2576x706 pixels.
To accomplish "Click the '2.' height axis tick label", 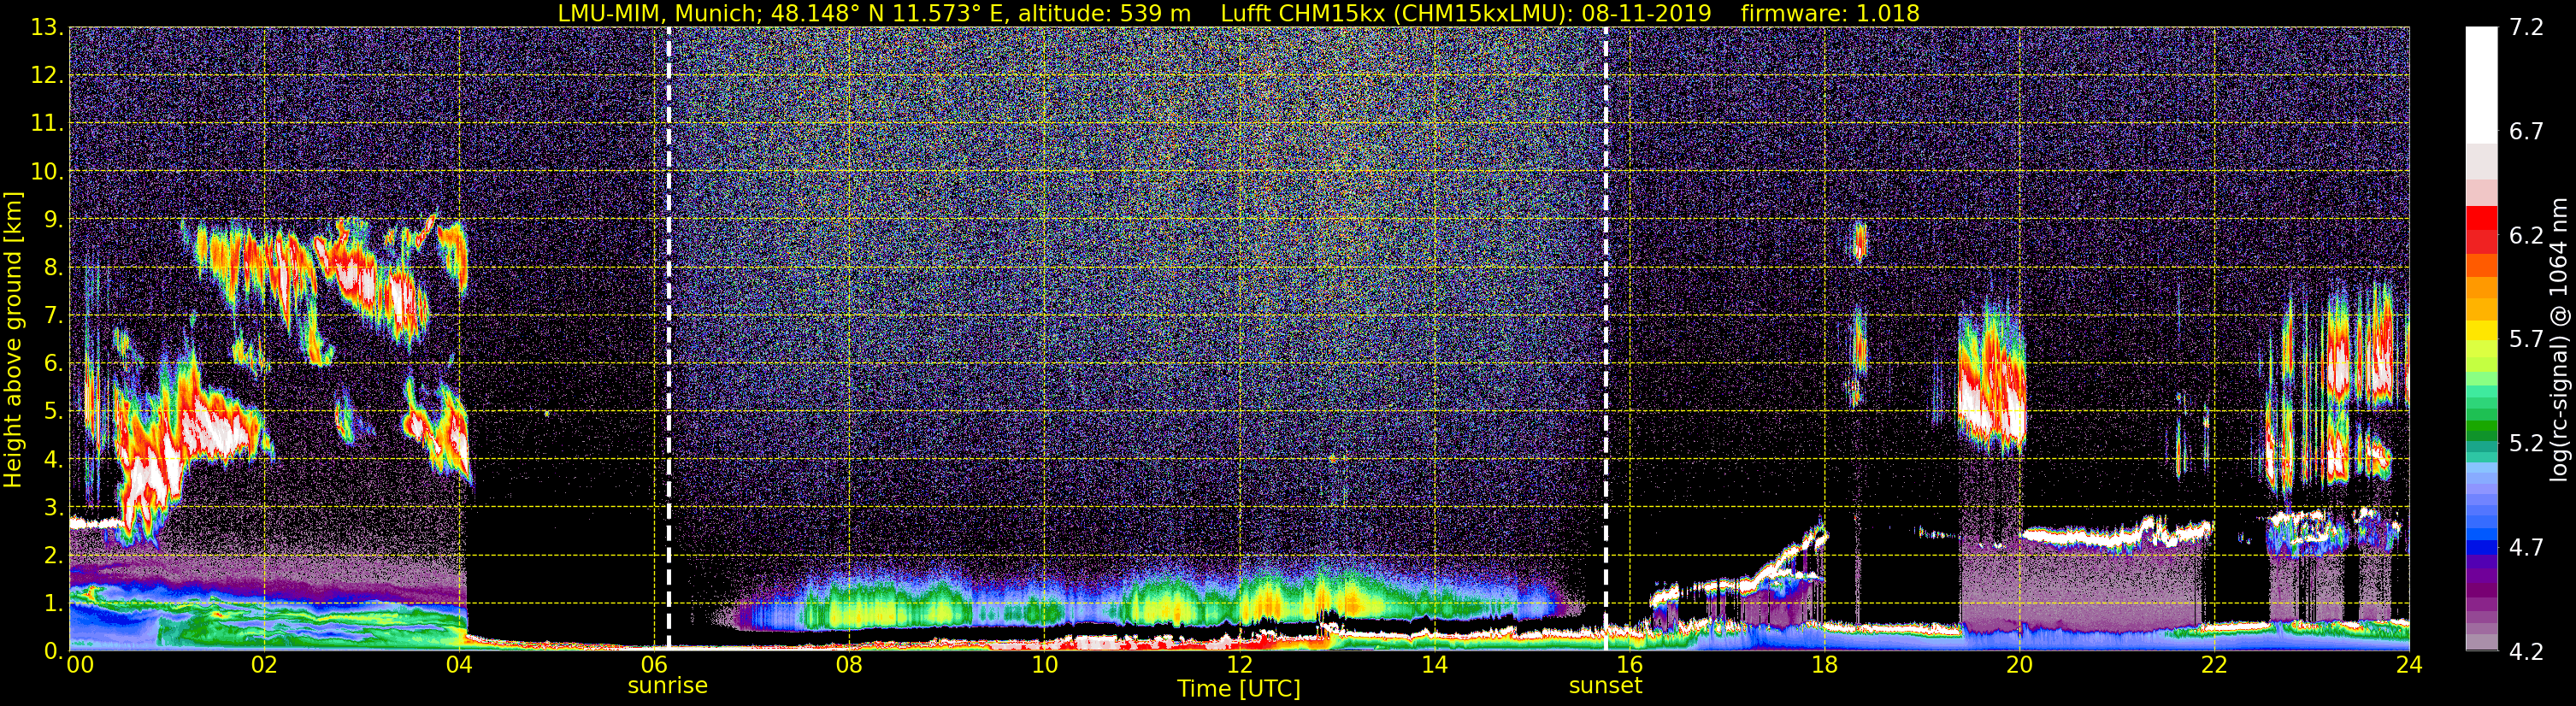I will click(x=52, y=555).
